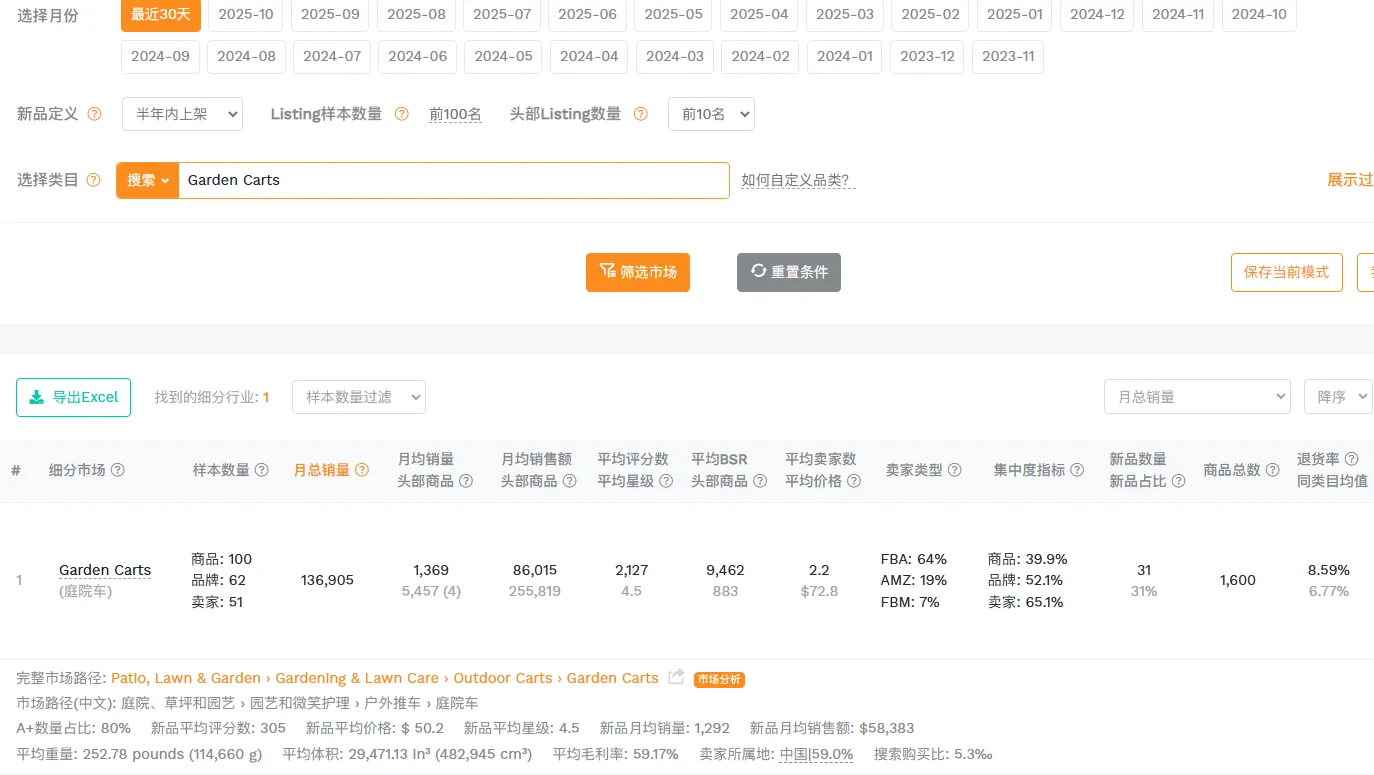Open the 降序 sort order dropdown
This screenshot has width=1374, height=775.
(1337, 396)
